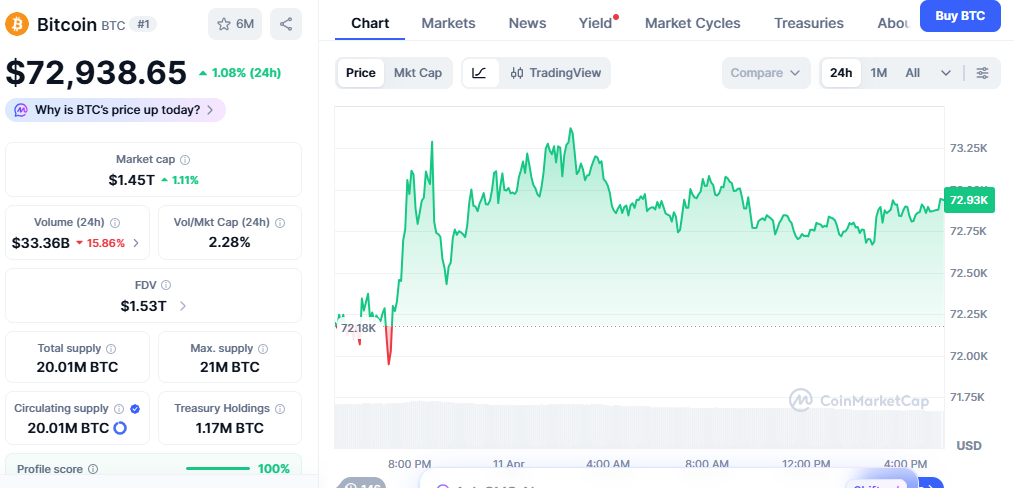This screenshot has width=1014, height=488.
Task: Open the Market cap info tooltip icon
Action: point(185,160)
